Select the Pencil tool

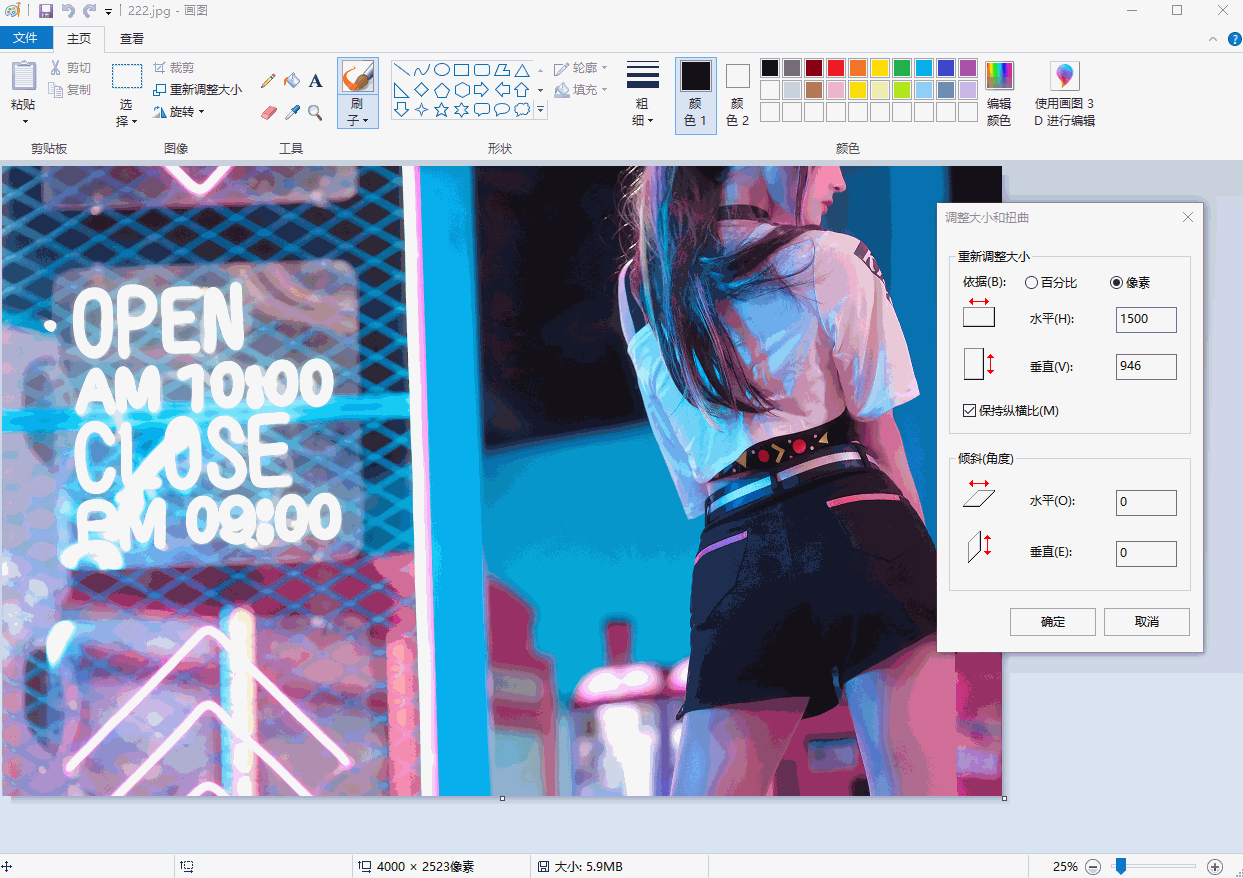click(x=268, y=81)
